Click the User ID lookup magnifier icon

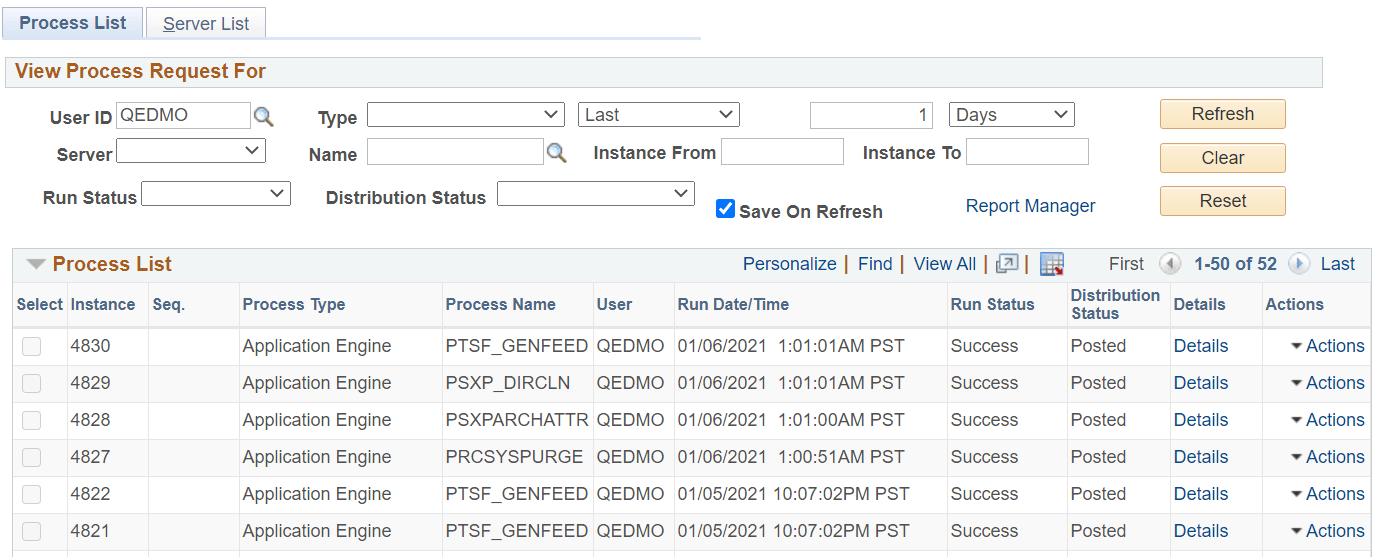coord(263,116)
